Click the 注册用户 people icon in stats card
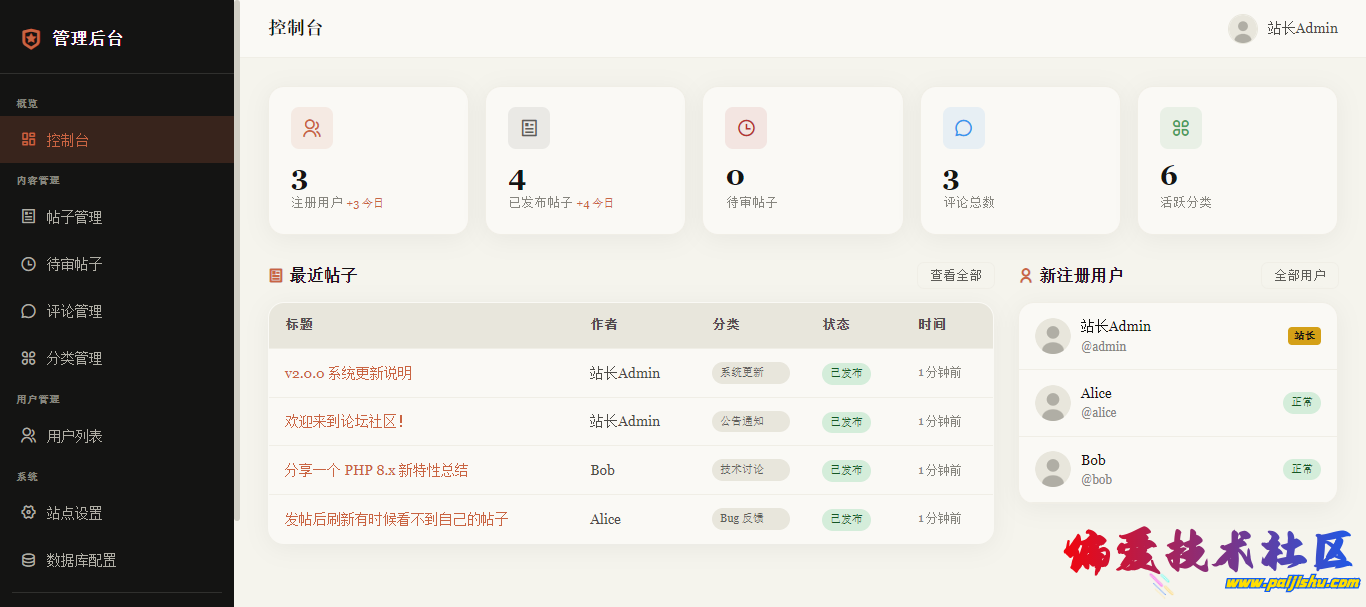 click(312, 128)
